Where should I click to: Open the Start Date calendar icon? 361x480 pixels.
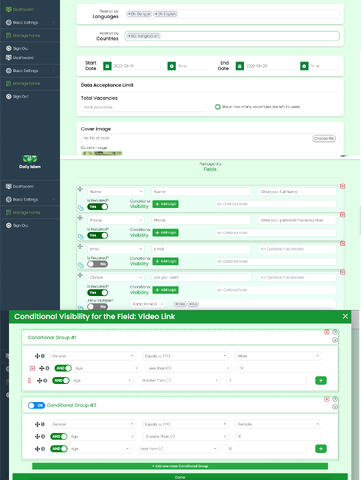pos(107,66)
